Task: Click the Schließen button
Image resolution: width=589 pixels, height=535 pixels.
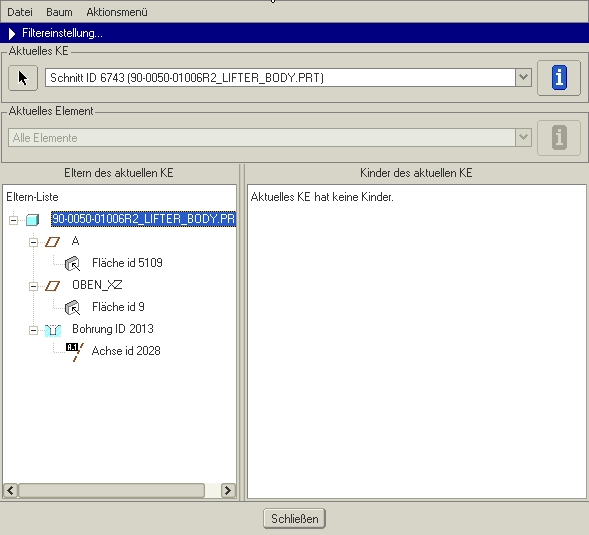Action: [294, 519]
